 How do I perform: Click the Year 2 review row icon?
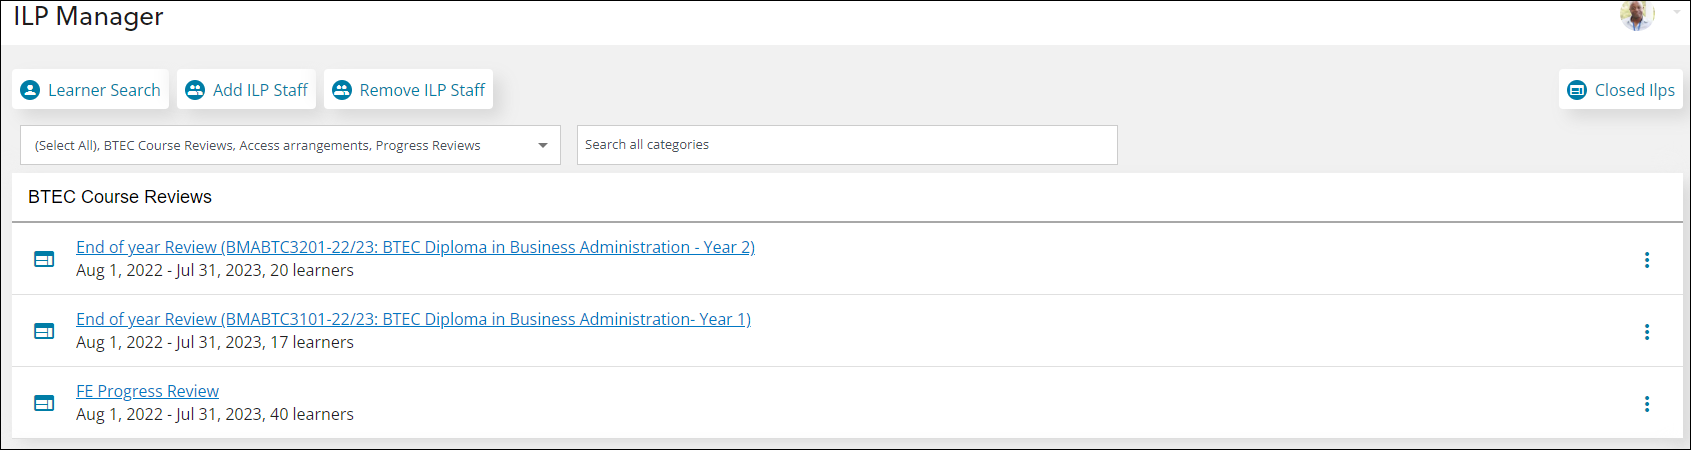click(x=44, y=259)
